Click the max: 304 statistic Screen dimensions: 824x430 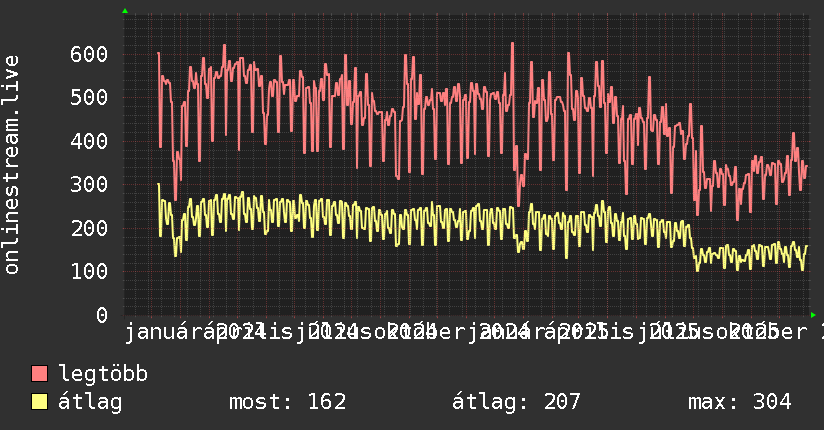tap(739, 402)
